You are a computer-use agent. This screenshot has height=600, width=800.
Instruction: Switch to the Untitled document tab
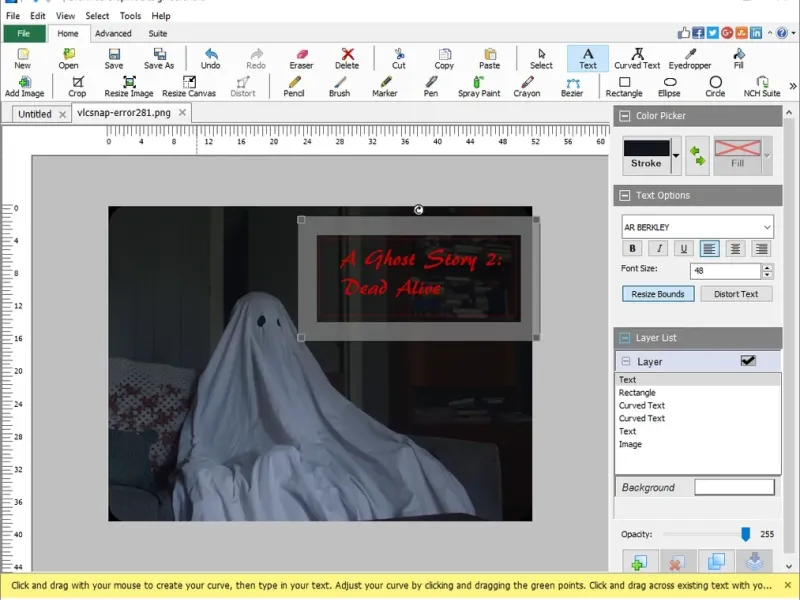pos(35,114)
